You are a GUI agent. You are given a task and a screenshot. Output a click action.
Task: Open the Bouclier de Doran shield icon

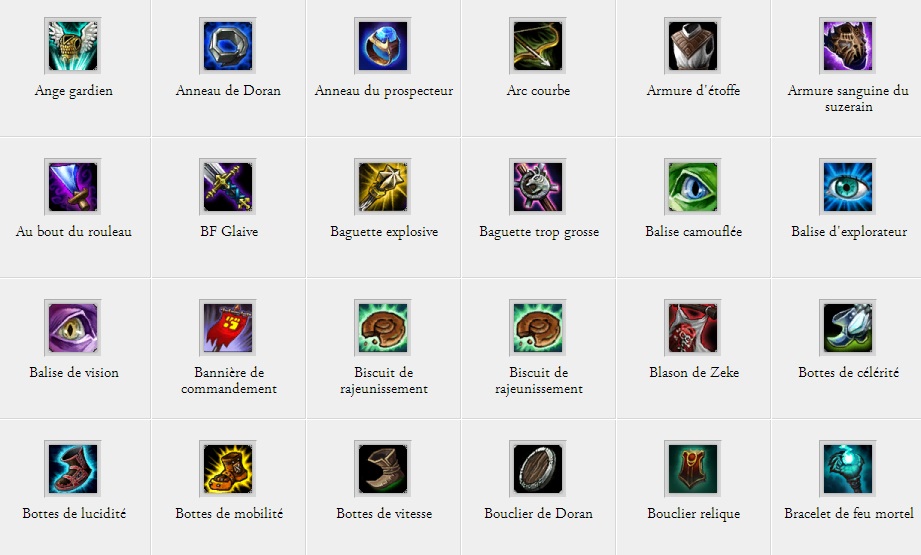[x=538, y=469]
